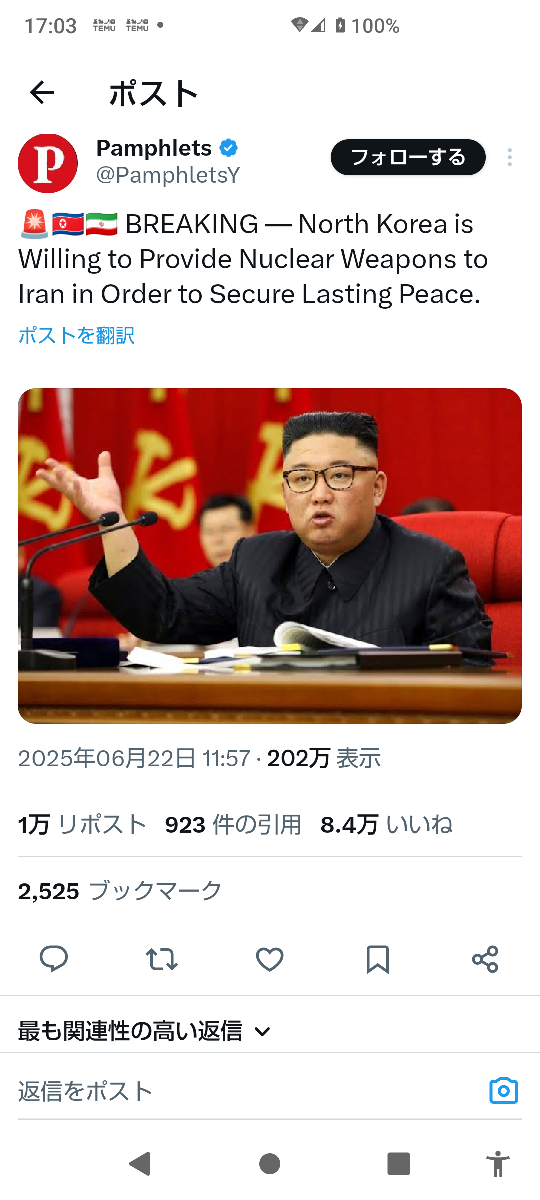Open the three-dot post options menu
Viewport: 540px width, 1200px height.
(510, 158)
